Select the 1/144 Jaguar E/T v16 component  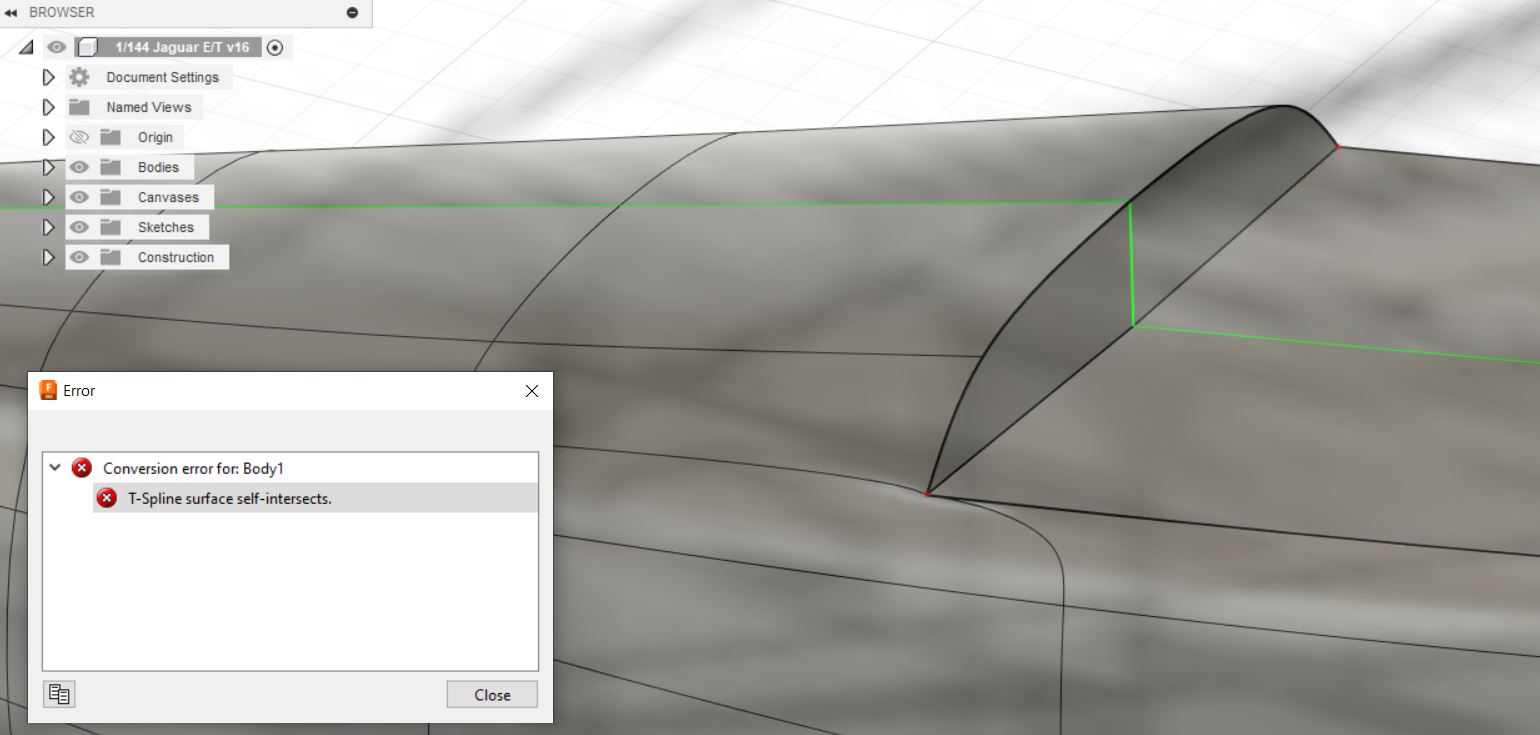point(178,46)
